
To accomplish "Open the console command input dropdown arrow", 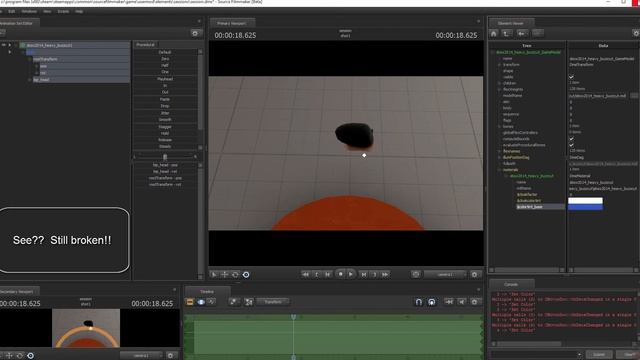I will click(579, 355).
